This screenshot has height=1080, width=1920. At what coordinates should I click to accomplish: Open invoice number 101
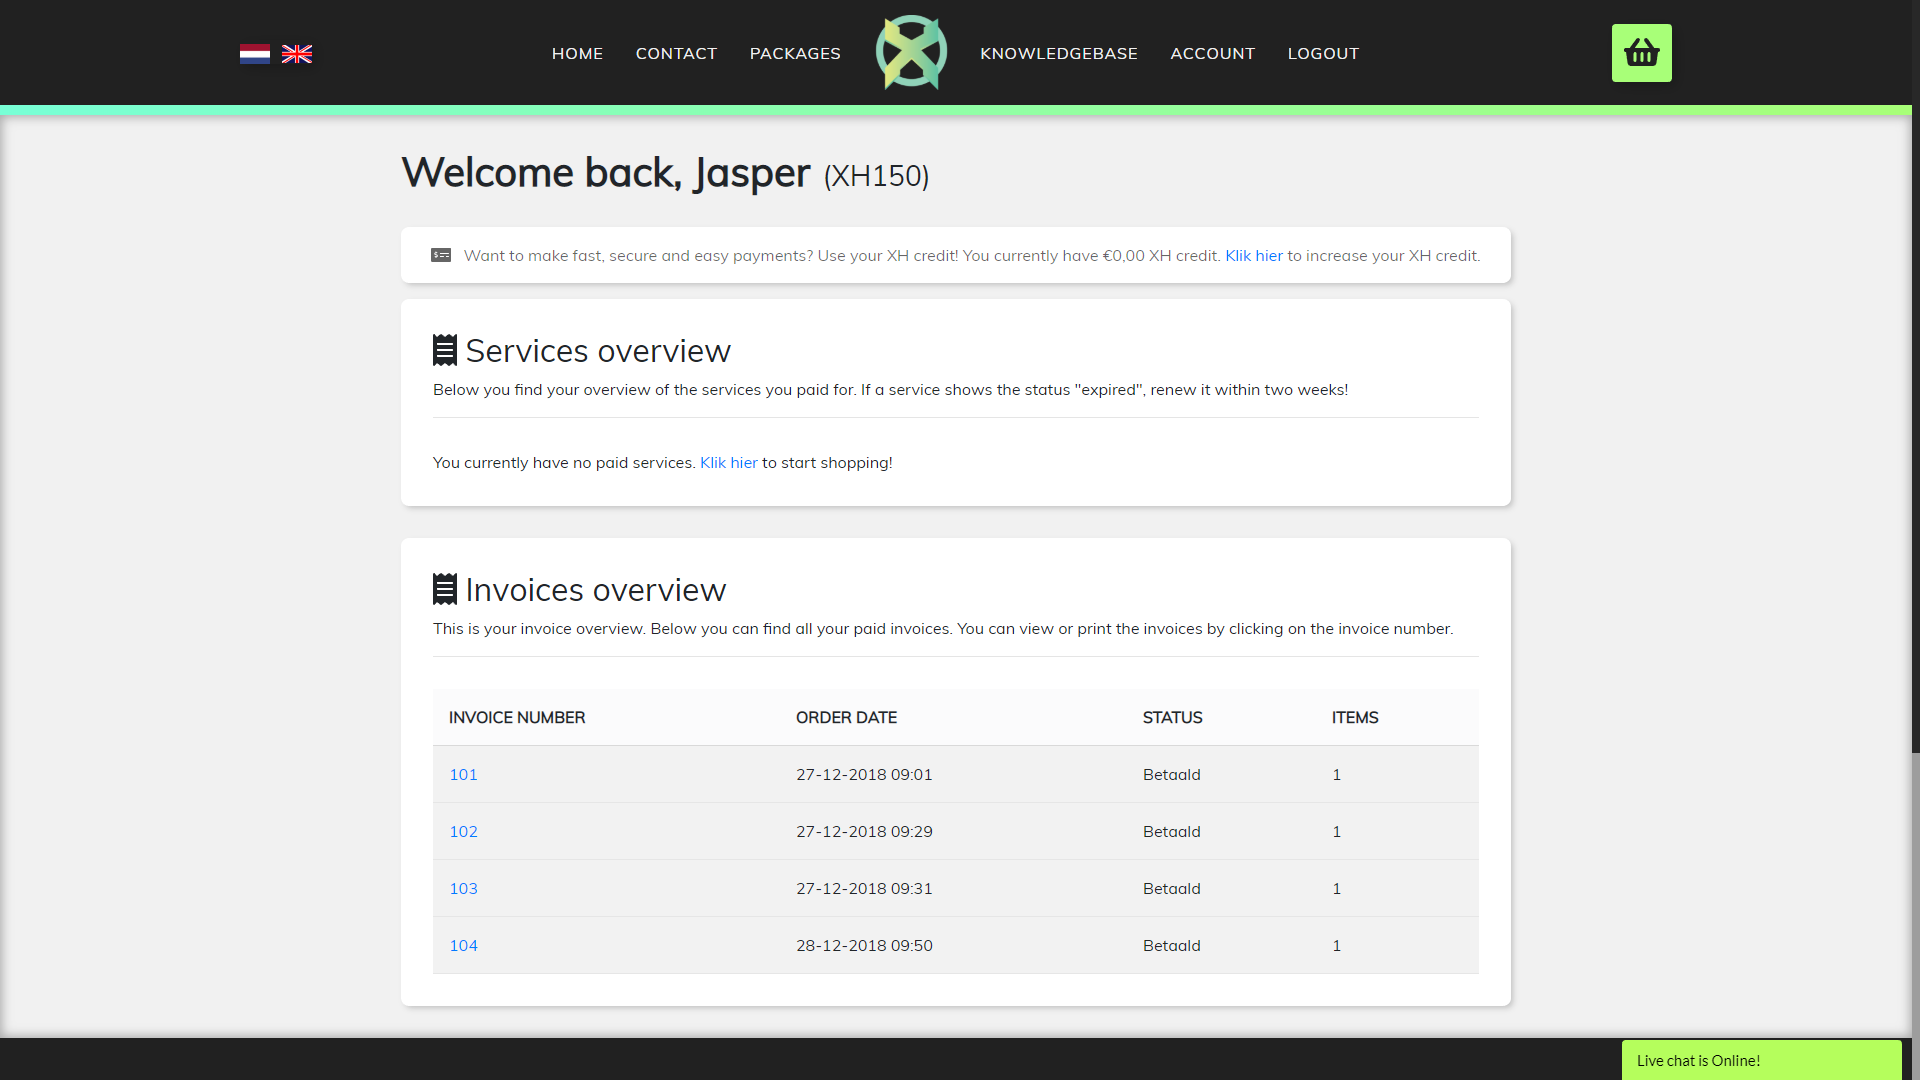tap(463, 774)
